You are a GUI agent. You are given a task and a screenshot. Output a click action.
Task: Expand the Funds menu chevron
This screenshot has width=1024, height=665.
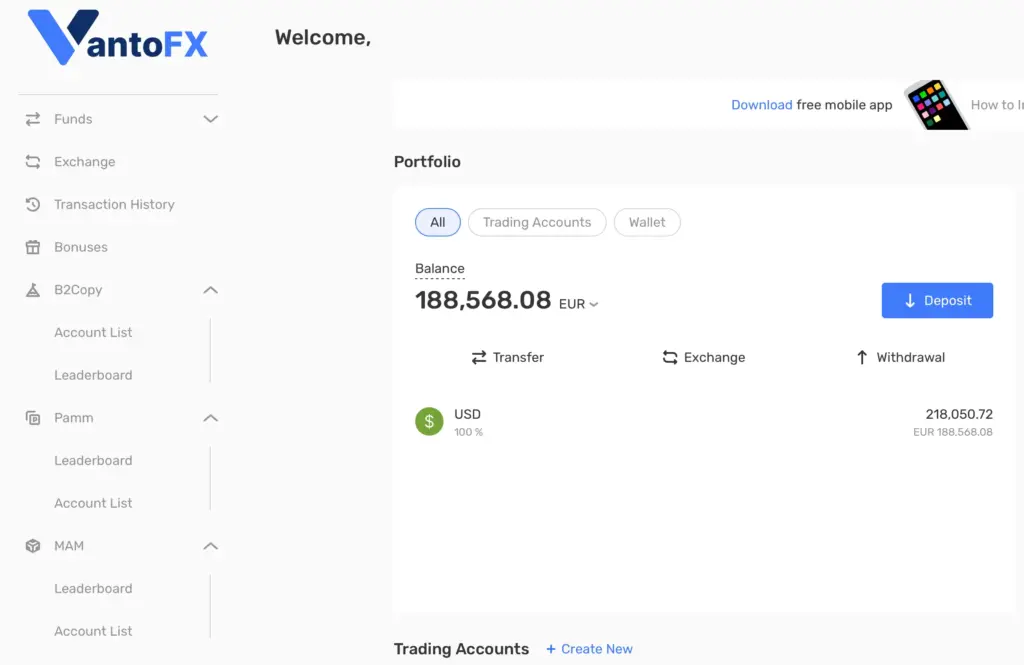210,119
